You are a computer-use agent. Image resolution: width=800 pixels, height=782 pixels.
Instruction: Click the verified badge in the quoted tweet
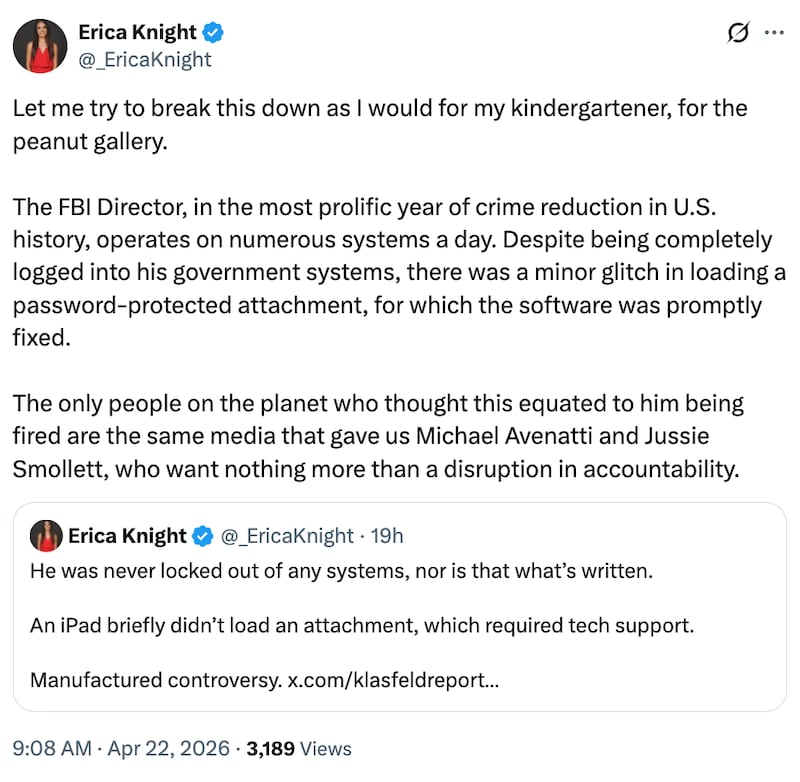pos(203,536)
